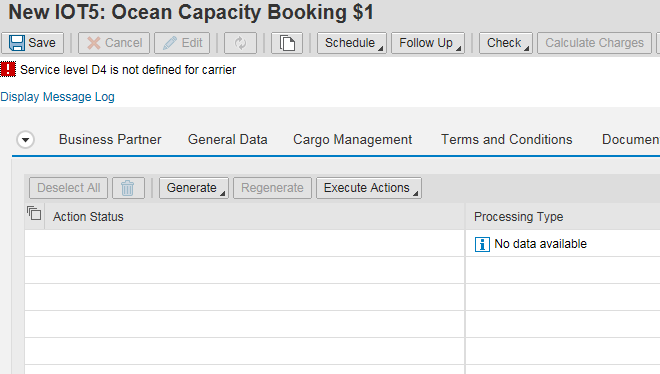Image resolution: width=660 pixels, height=374 pixels.
Task: Click the Edit button with pencil icon
Action: point(182,43)
